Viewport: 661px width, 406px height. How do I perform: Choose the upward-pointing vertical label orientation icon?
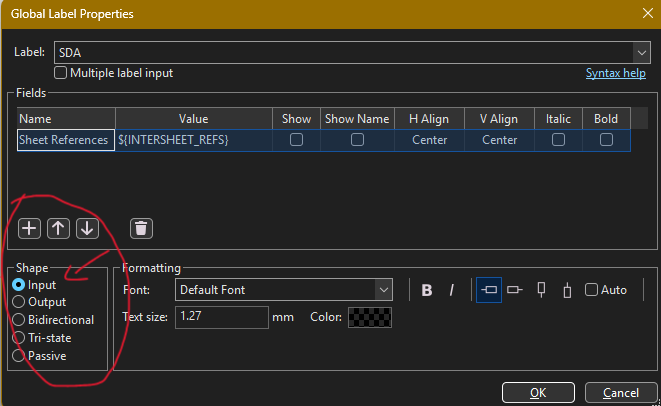567,290
